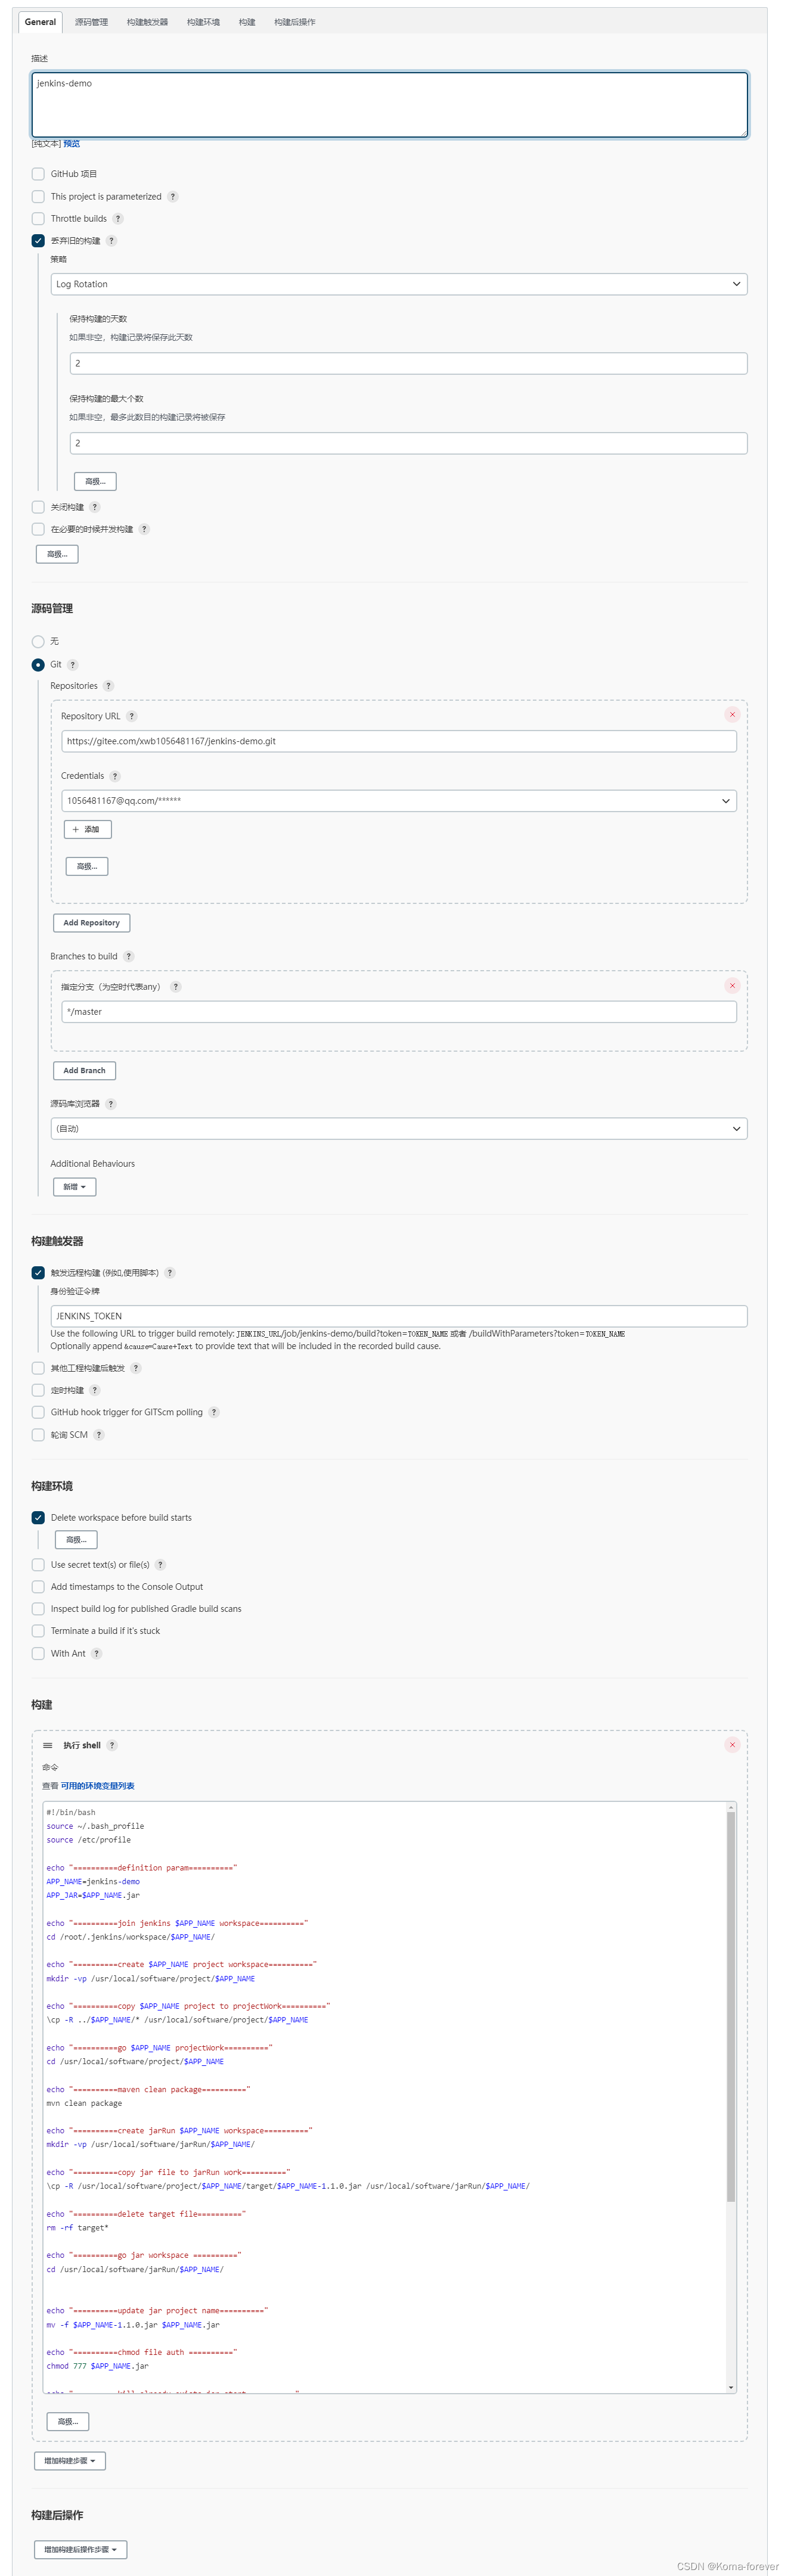This screenshot has height=2576, width=788.
Task: Click help icon next to Throttle builds
Action: coord(118,219)
